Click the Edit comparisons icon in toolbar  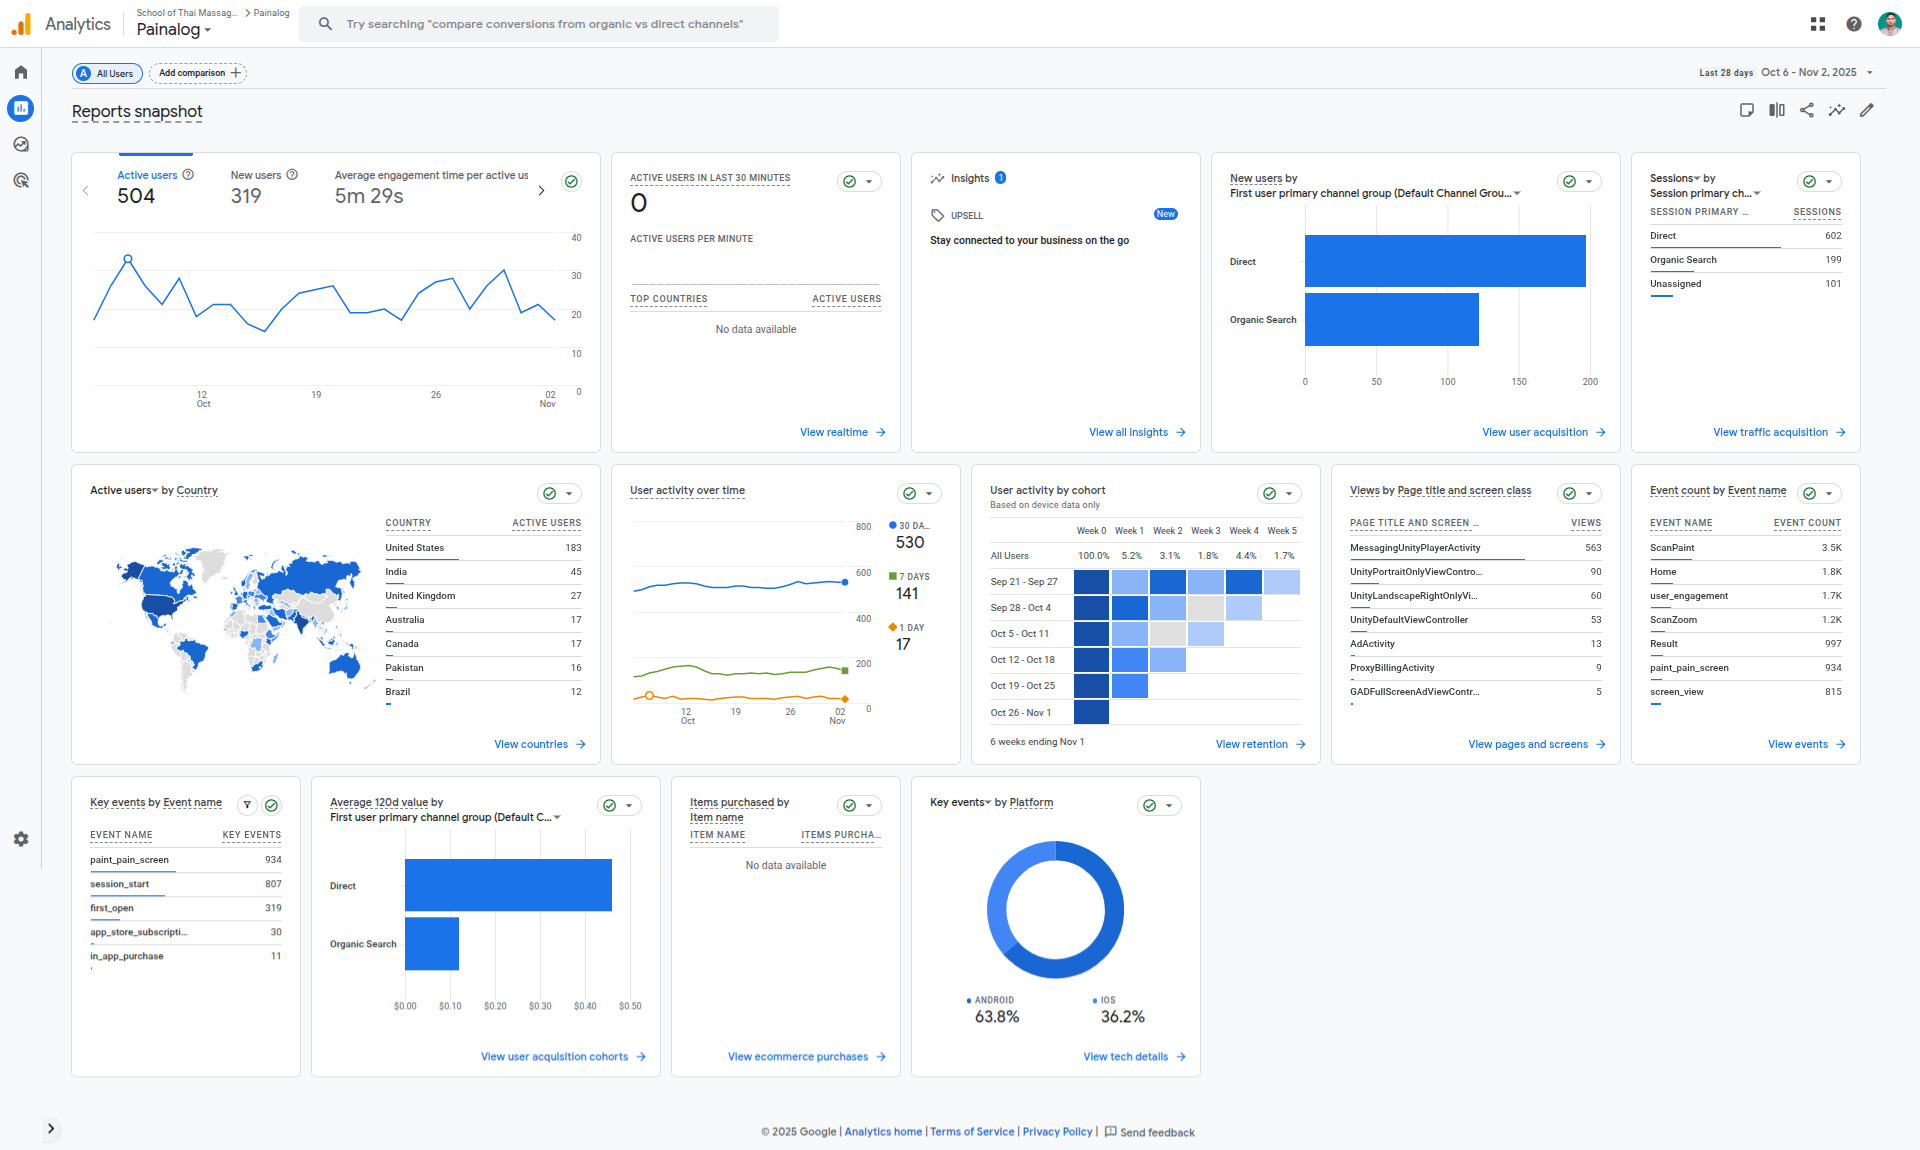[x=1777, y=111]
